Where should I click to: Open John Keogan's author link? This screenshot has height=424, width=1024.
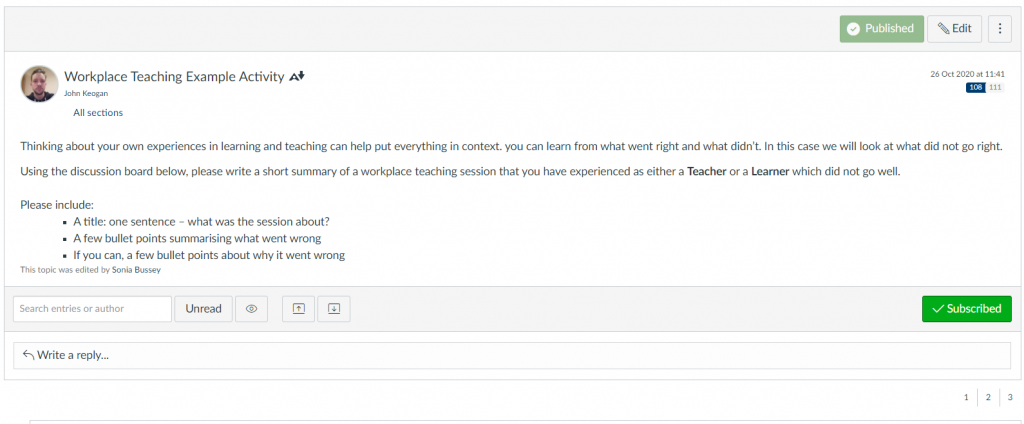click(x=85, y=94)
